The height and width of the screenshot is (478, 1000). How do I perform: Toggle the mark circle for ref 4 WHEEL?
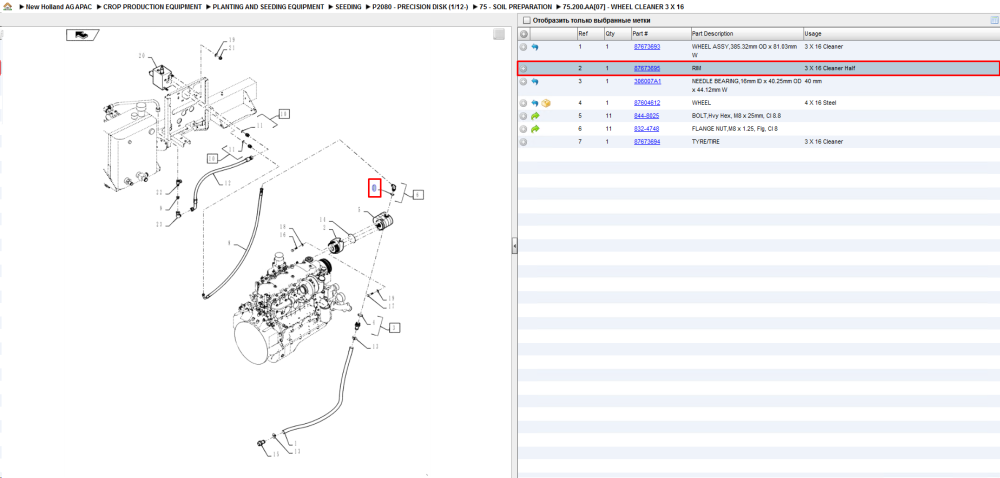point(524,103)
